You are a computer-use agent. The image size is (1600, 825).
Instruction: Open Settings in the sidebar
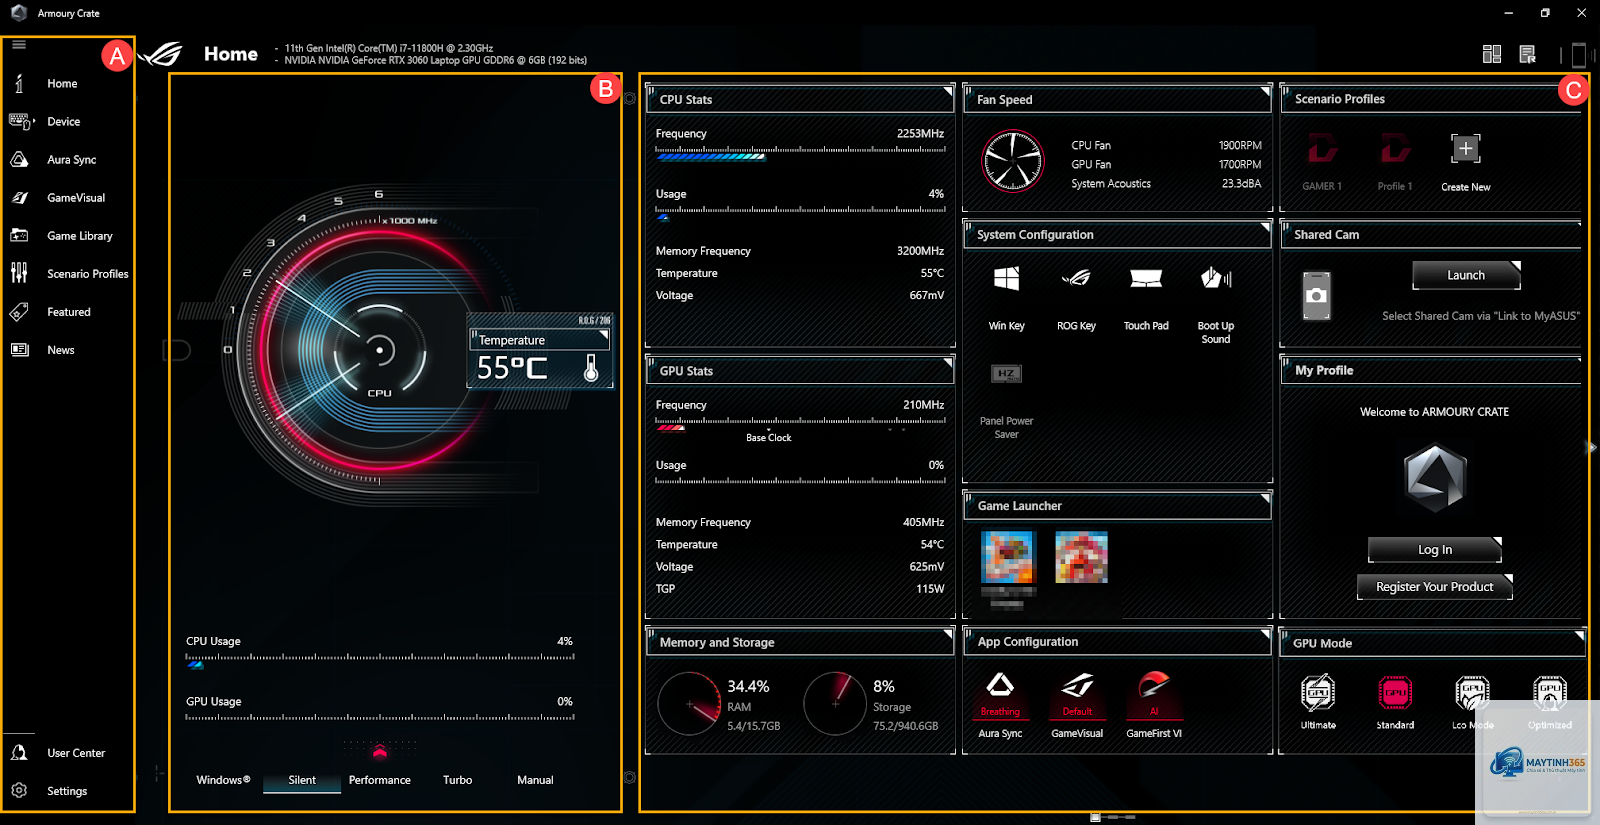coord(68,791)
